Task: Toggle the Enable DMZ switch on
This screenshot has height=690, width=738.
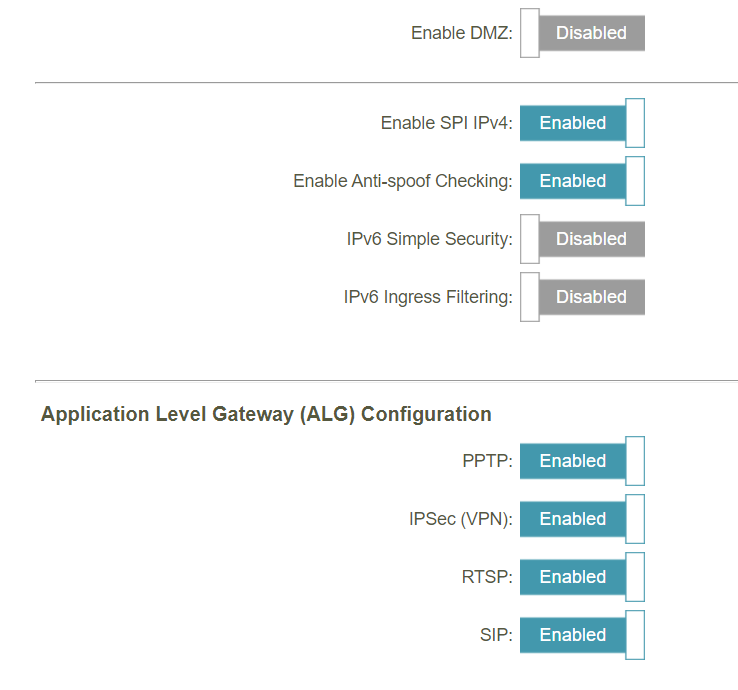Action: point(582,33)
